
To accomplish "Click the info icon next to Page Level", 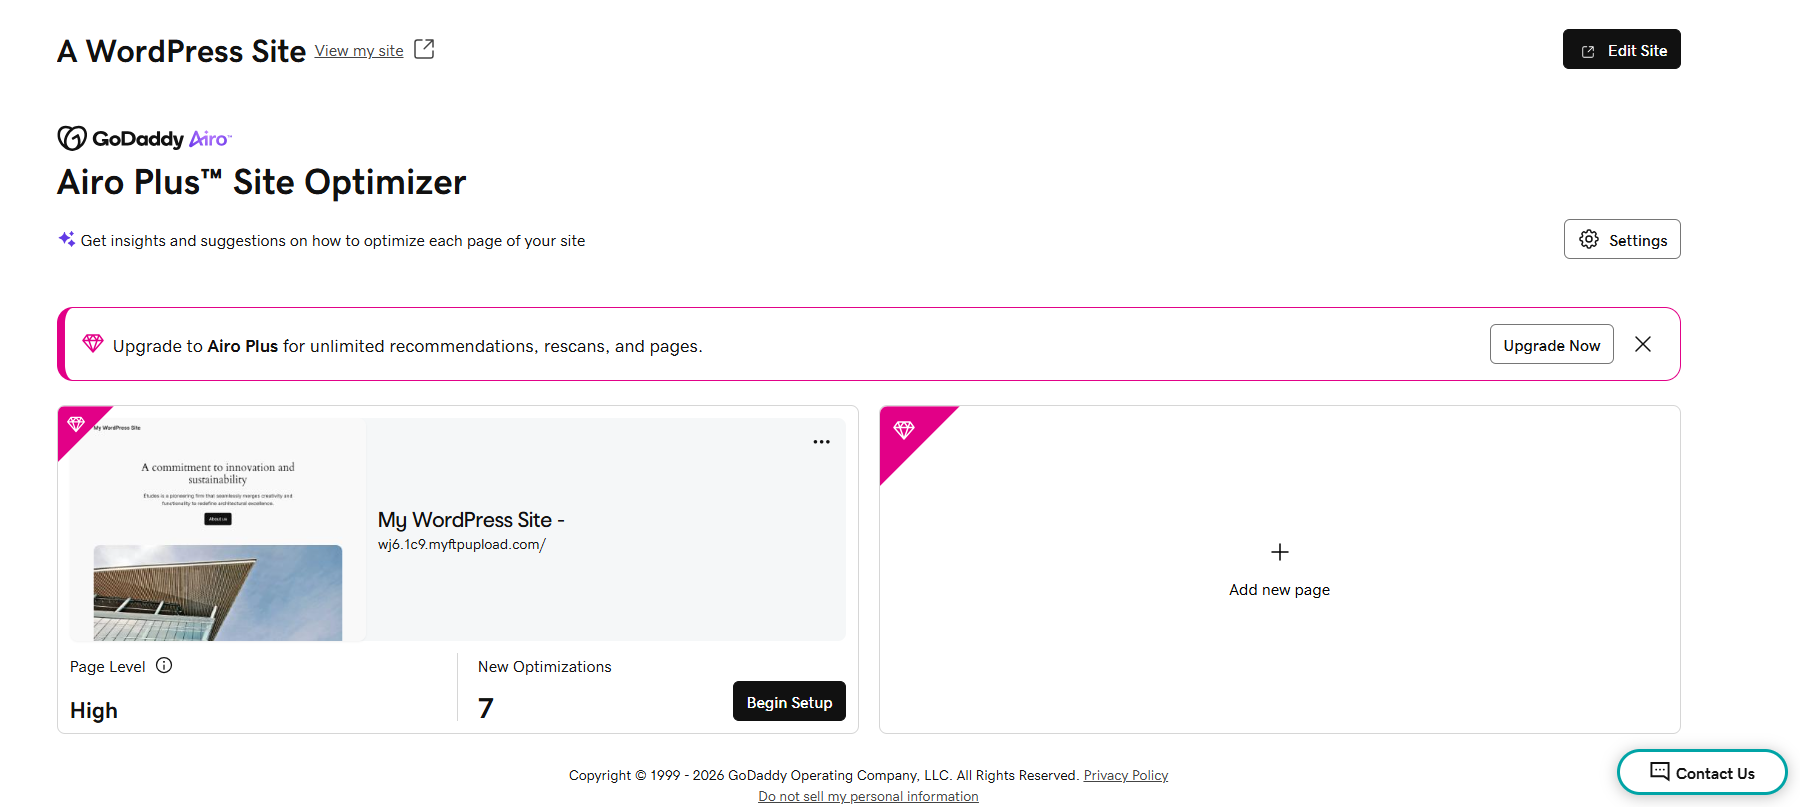I will pyautogui.click(x=164, y=665).
